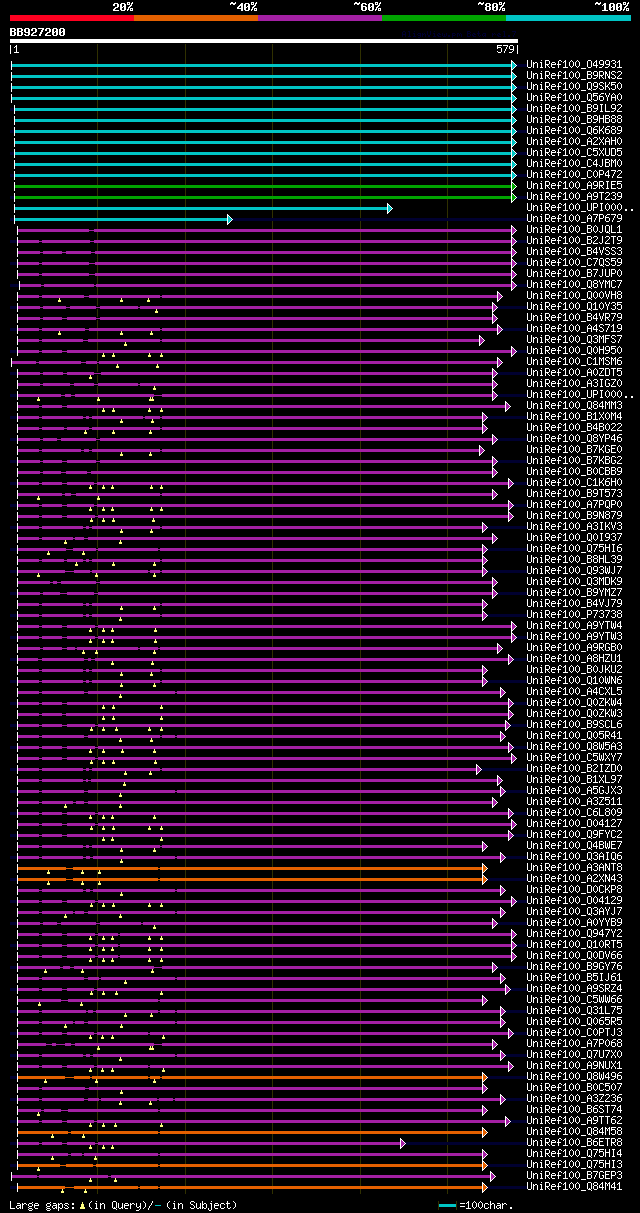Click the UniRef100_Q8W496 label
The width and height of the screenshot is (640, 1213).
point(574,1076)
